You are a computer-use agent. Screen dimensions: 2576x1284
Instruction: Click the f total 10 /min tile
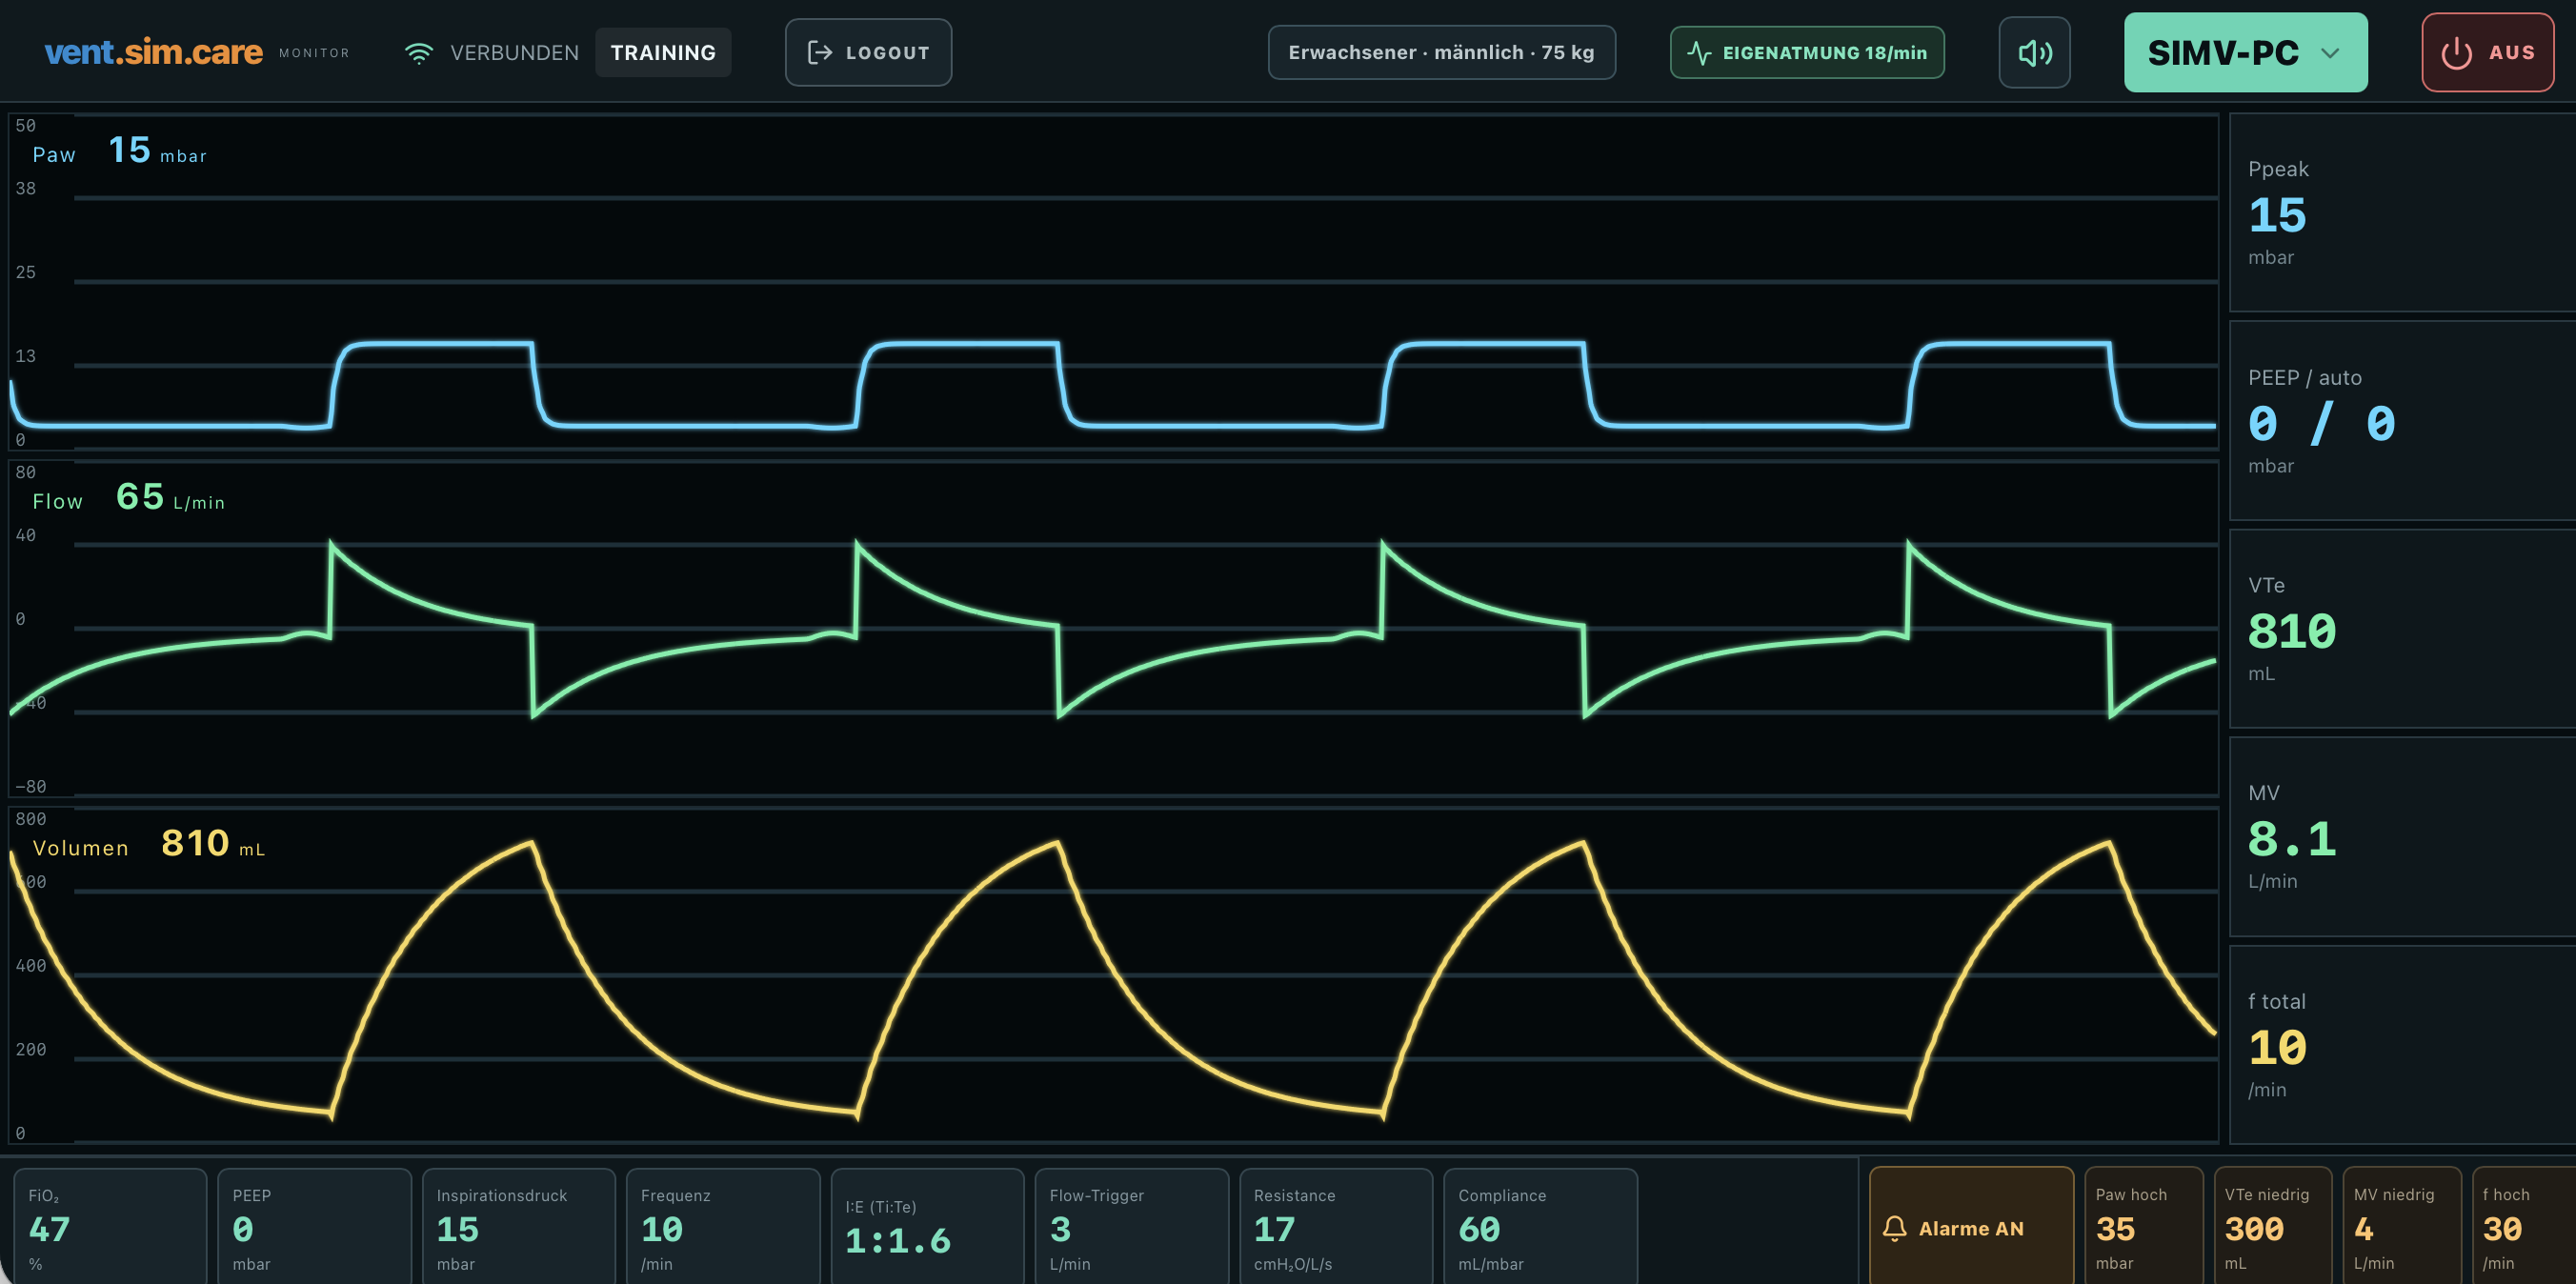pos(2403,1045)
